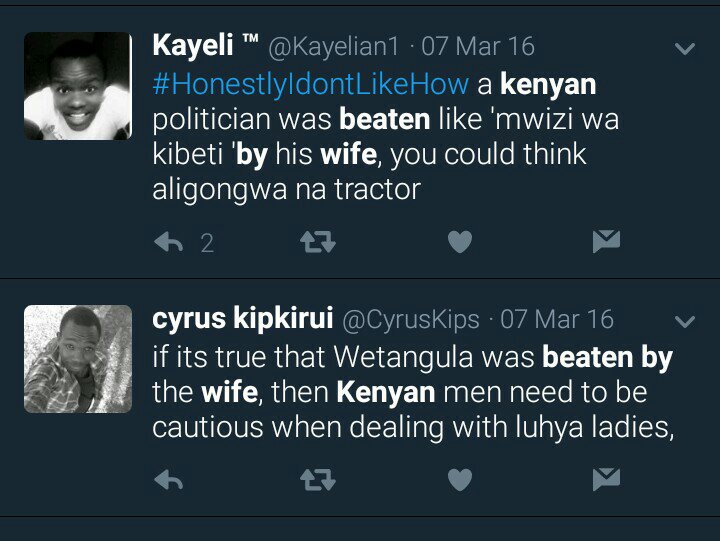Reply to cyrus kipkirui's tweet
Screen dimensions: 720x541
168,481
